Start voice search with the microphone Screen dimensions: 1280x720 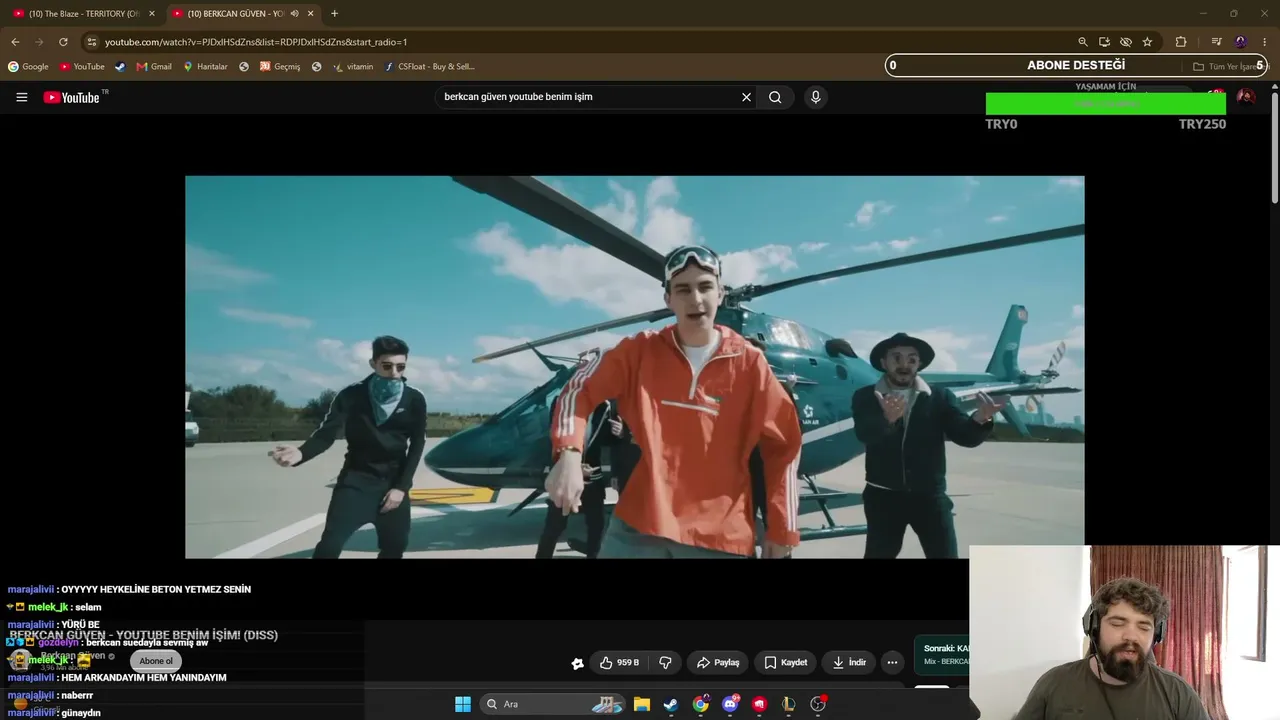pos(815,97)
